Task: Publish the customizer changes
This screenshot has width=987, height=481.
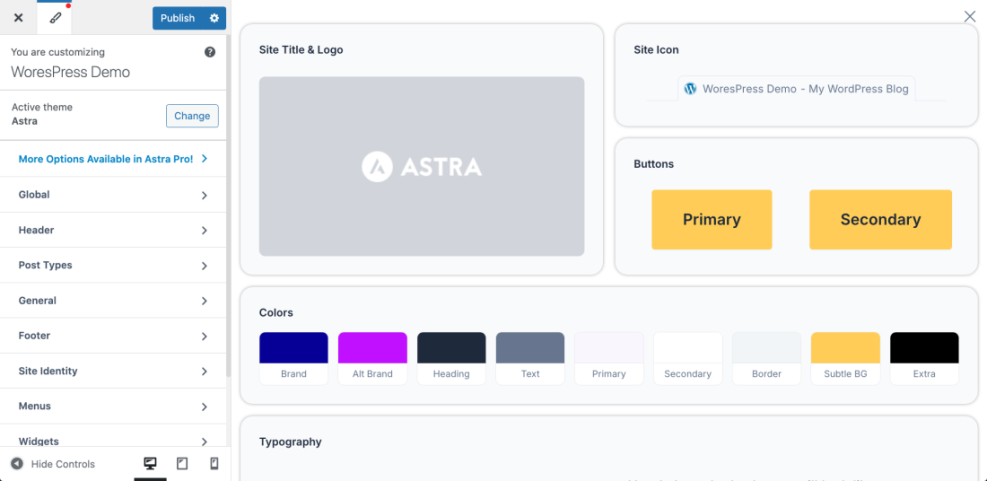Action: point(178,18)
